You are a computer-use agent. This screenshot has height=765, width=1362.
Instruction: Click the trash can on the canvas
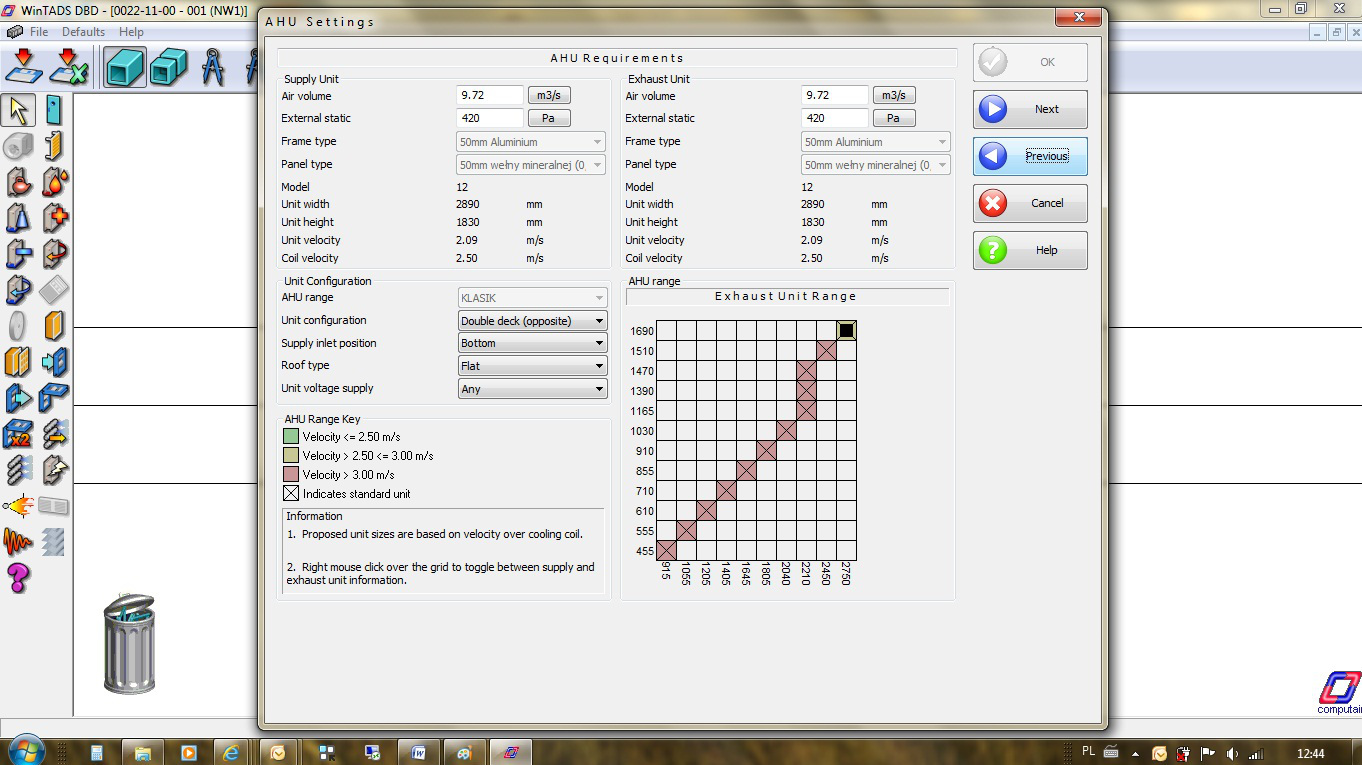[130, 642]
